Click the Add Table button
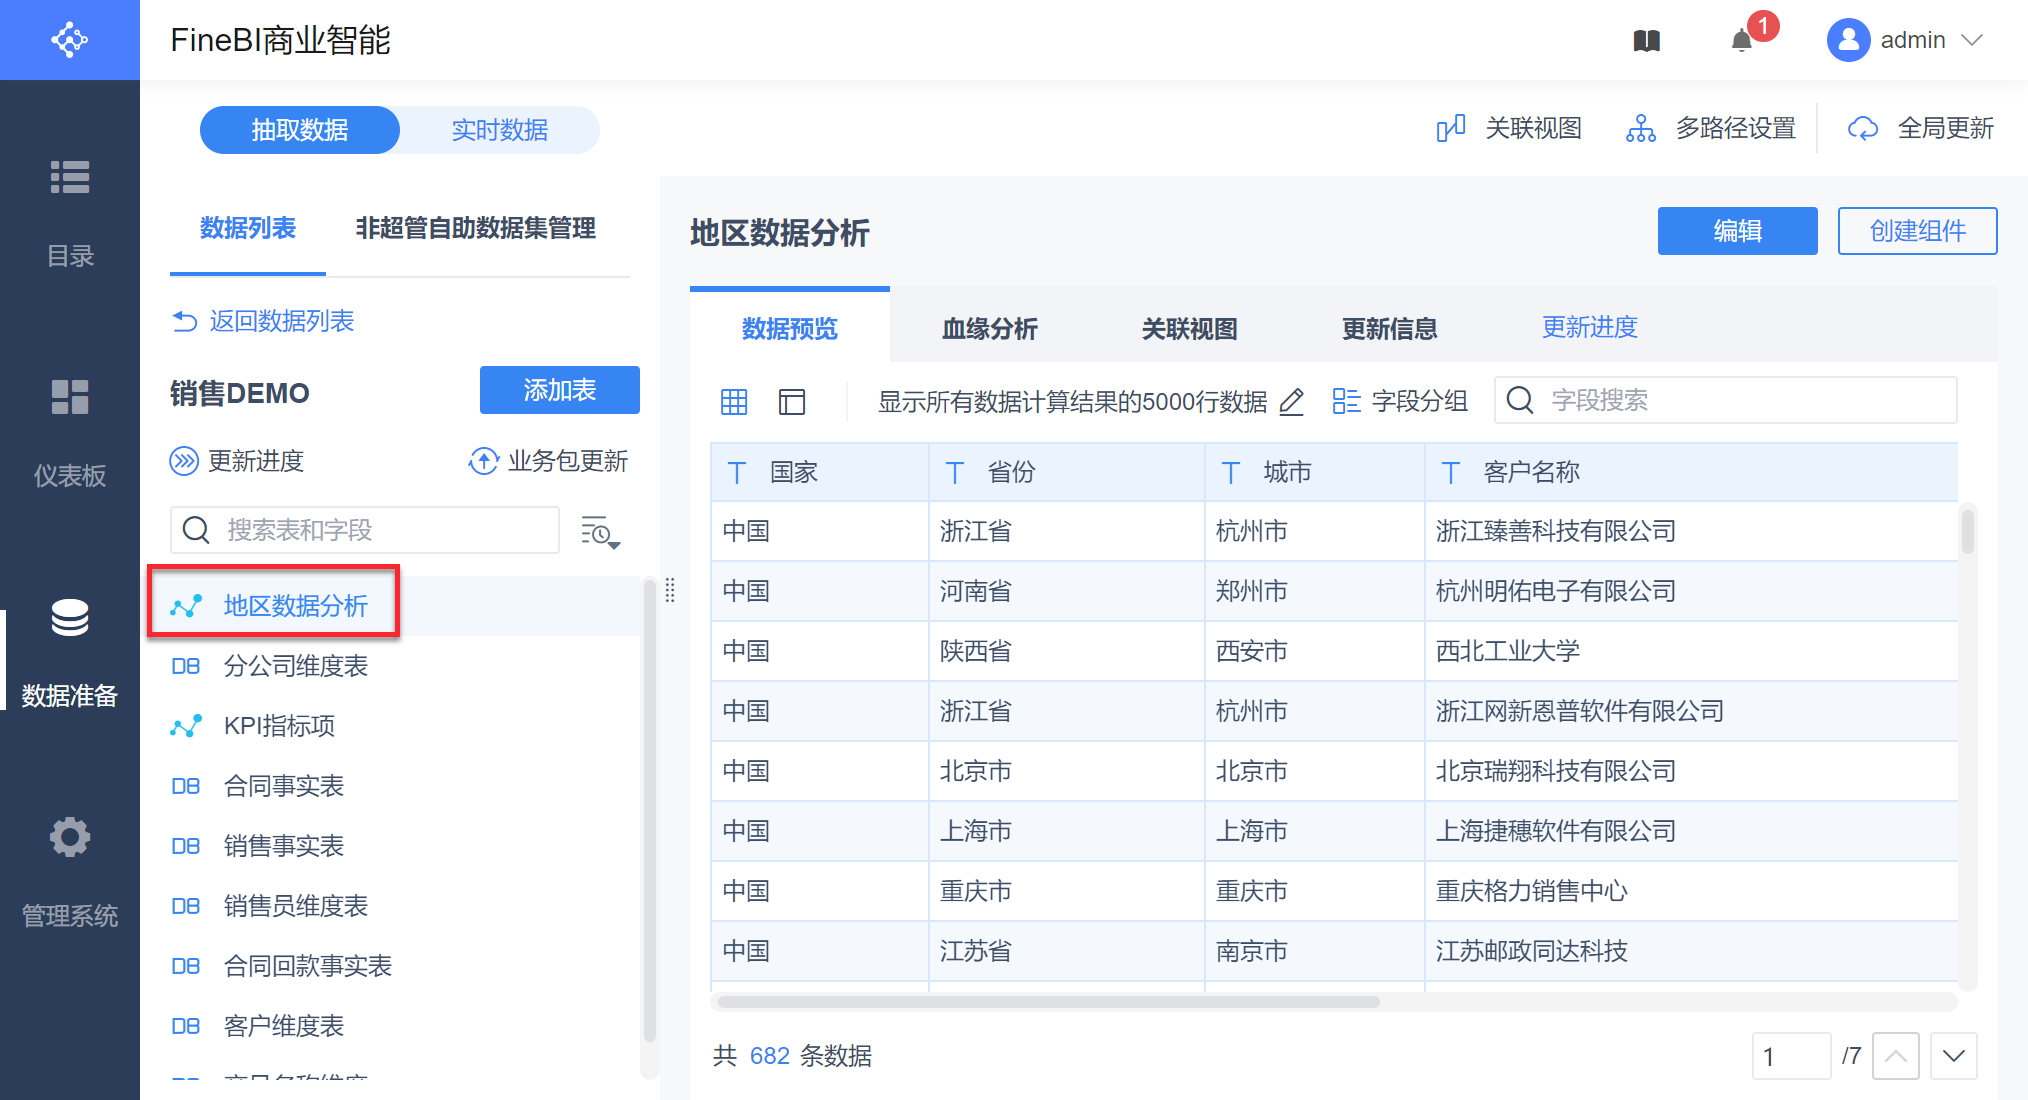2028x1100 pixels. (559, 390)
